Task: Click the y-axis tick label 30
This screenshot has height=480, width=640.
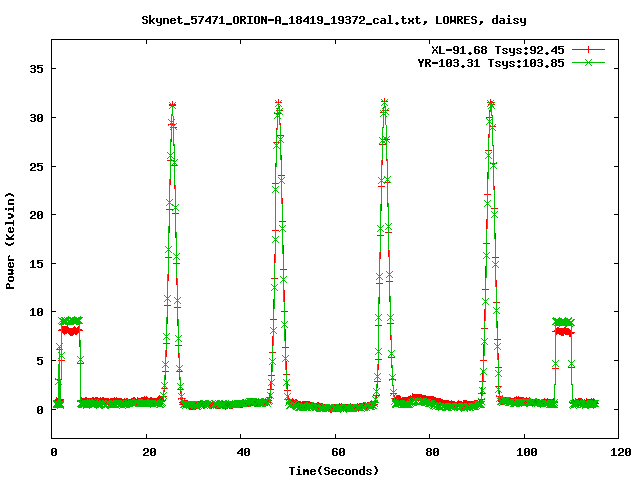Action: [x=36, y=118]
